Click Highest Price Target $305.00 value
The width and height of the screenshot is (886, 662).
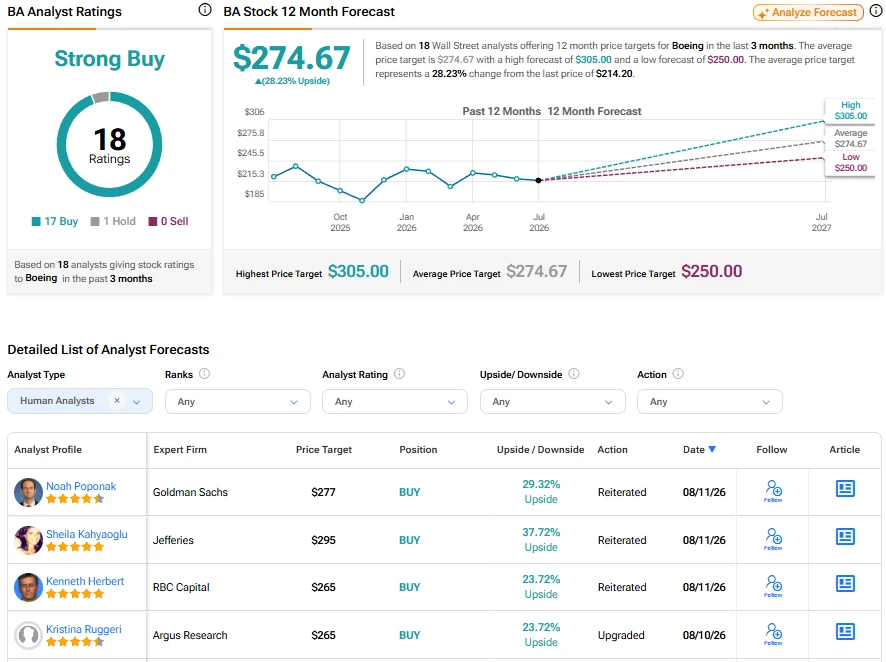pyautogui.click(x=358, y=272)
